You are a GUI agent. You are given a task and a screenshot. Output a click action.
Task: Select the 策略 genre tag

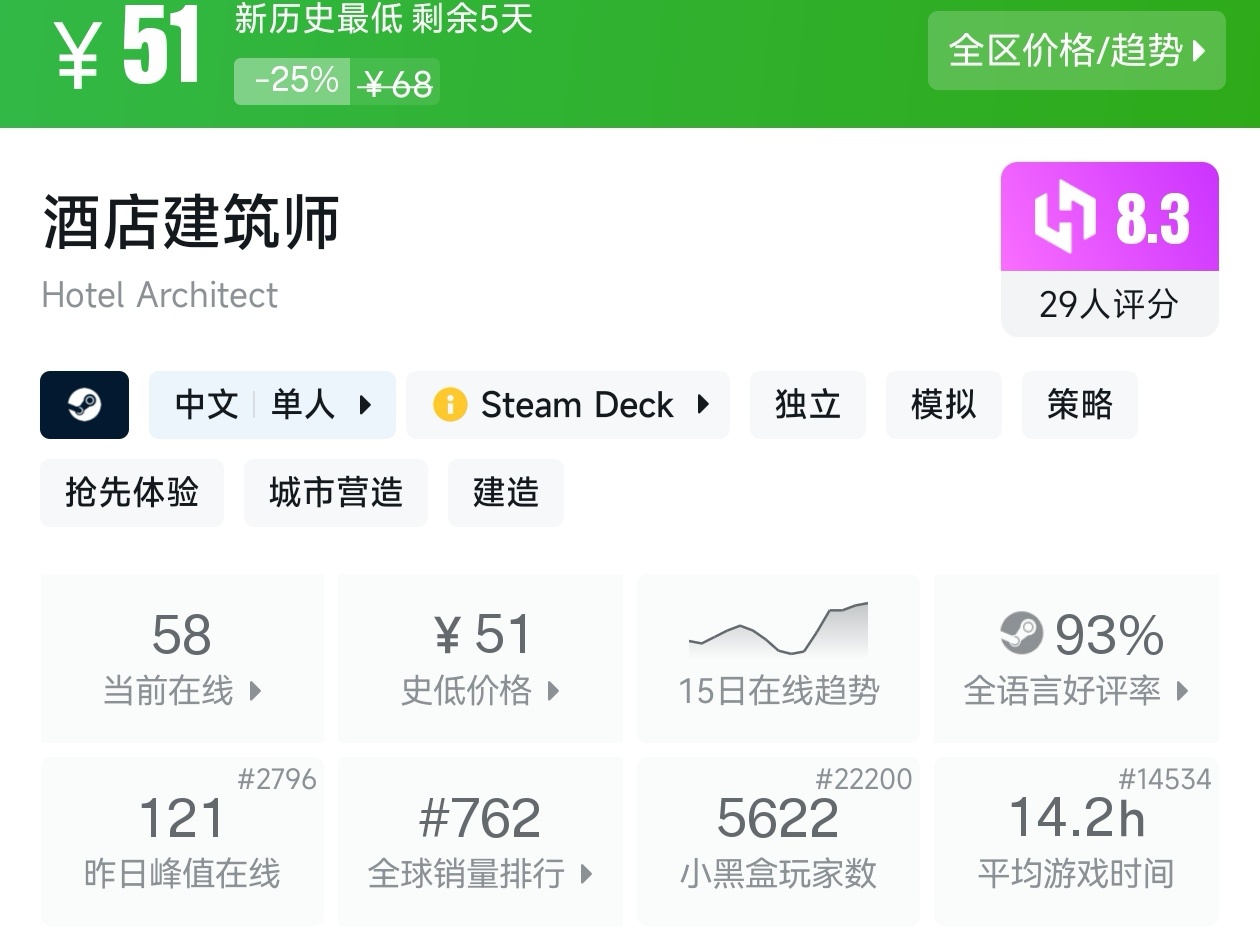pos(1079,405)
